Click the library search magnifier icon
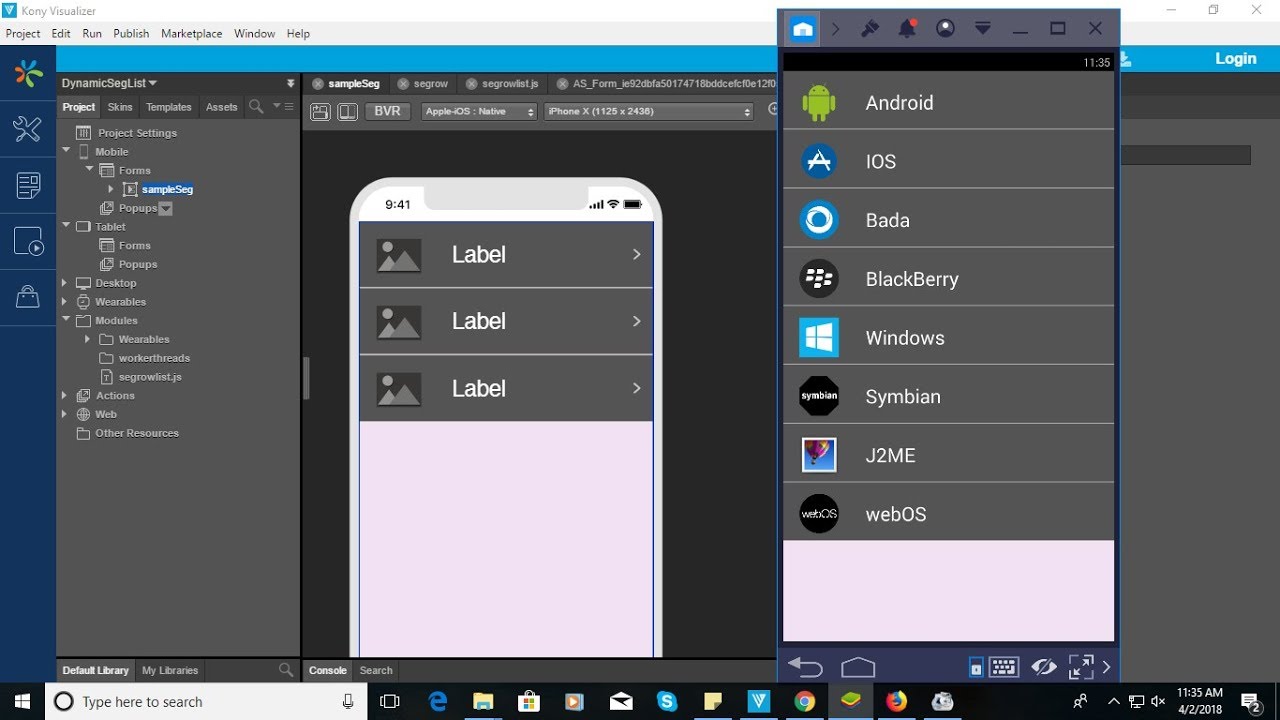 coord(286,670)
